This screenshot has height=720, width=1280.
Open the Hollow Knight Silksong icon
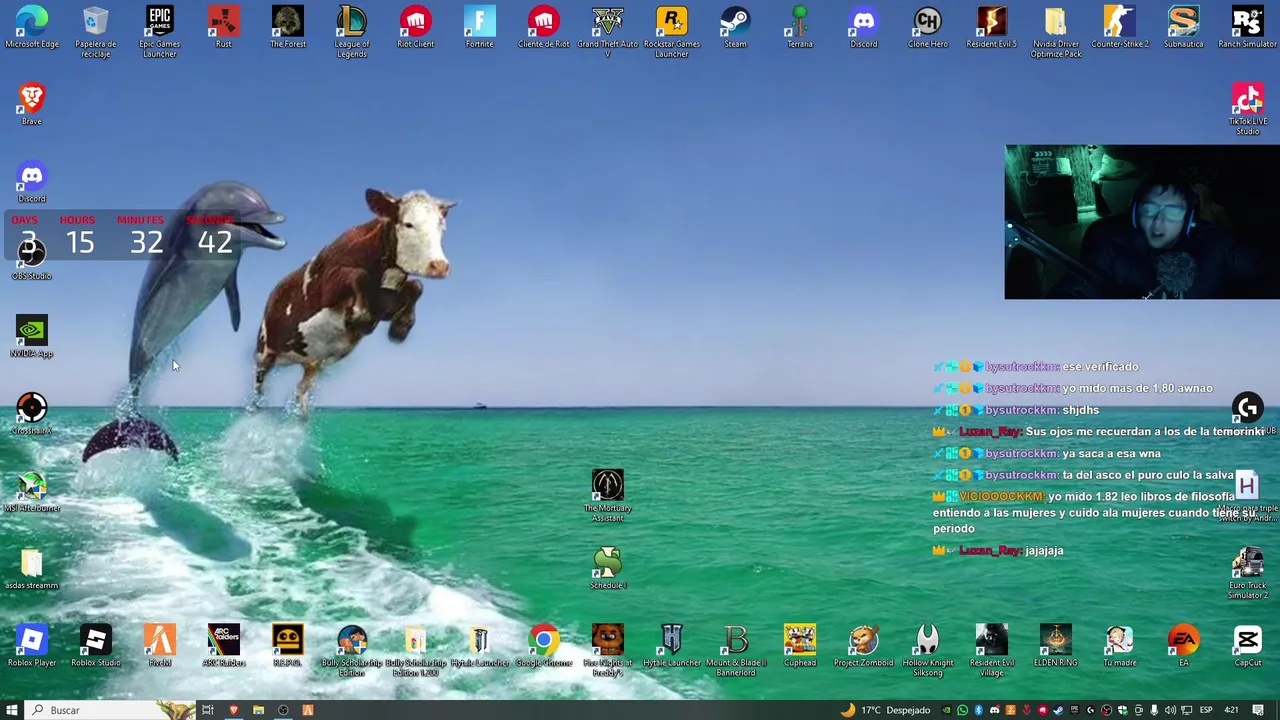tap(928, 650)
